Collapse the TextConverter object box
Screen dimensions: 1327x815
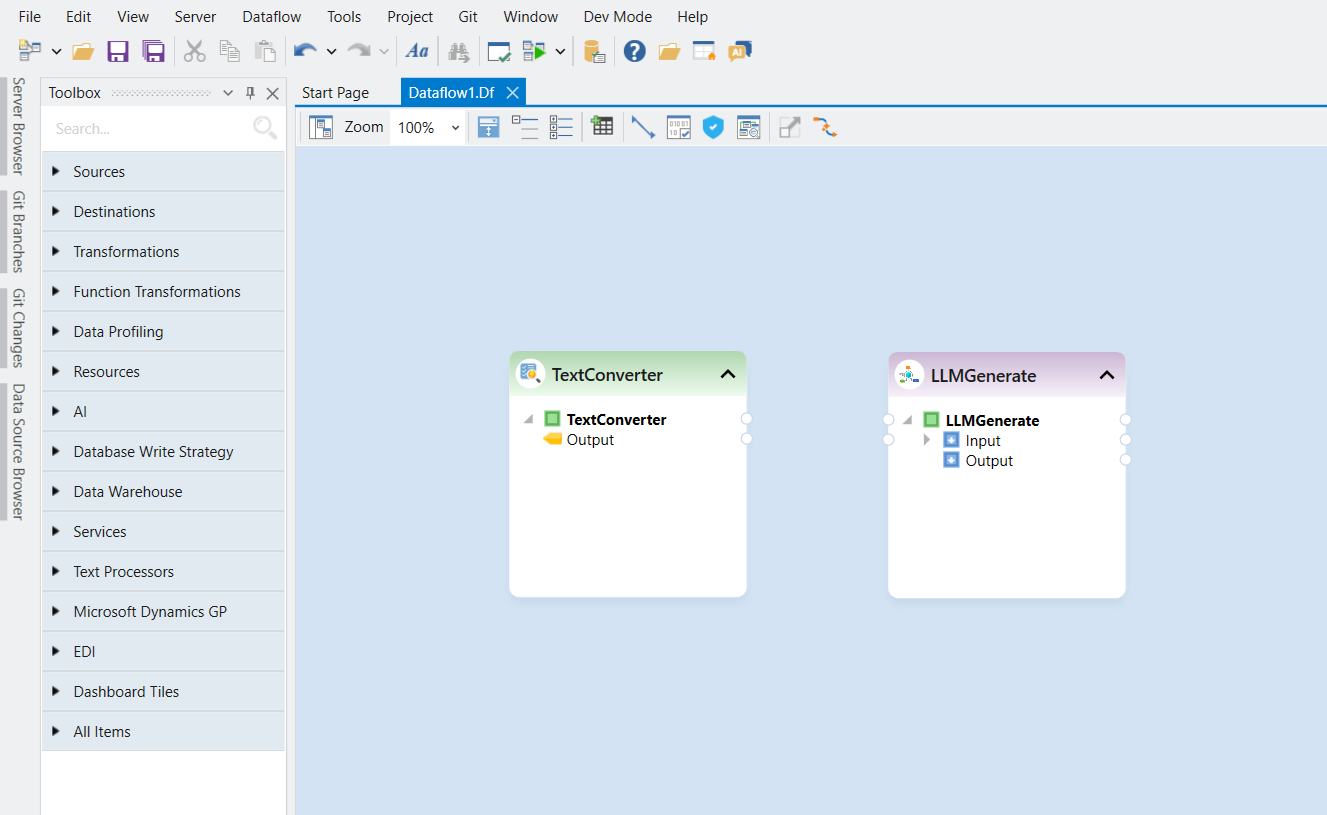click(x=728, y=375)
